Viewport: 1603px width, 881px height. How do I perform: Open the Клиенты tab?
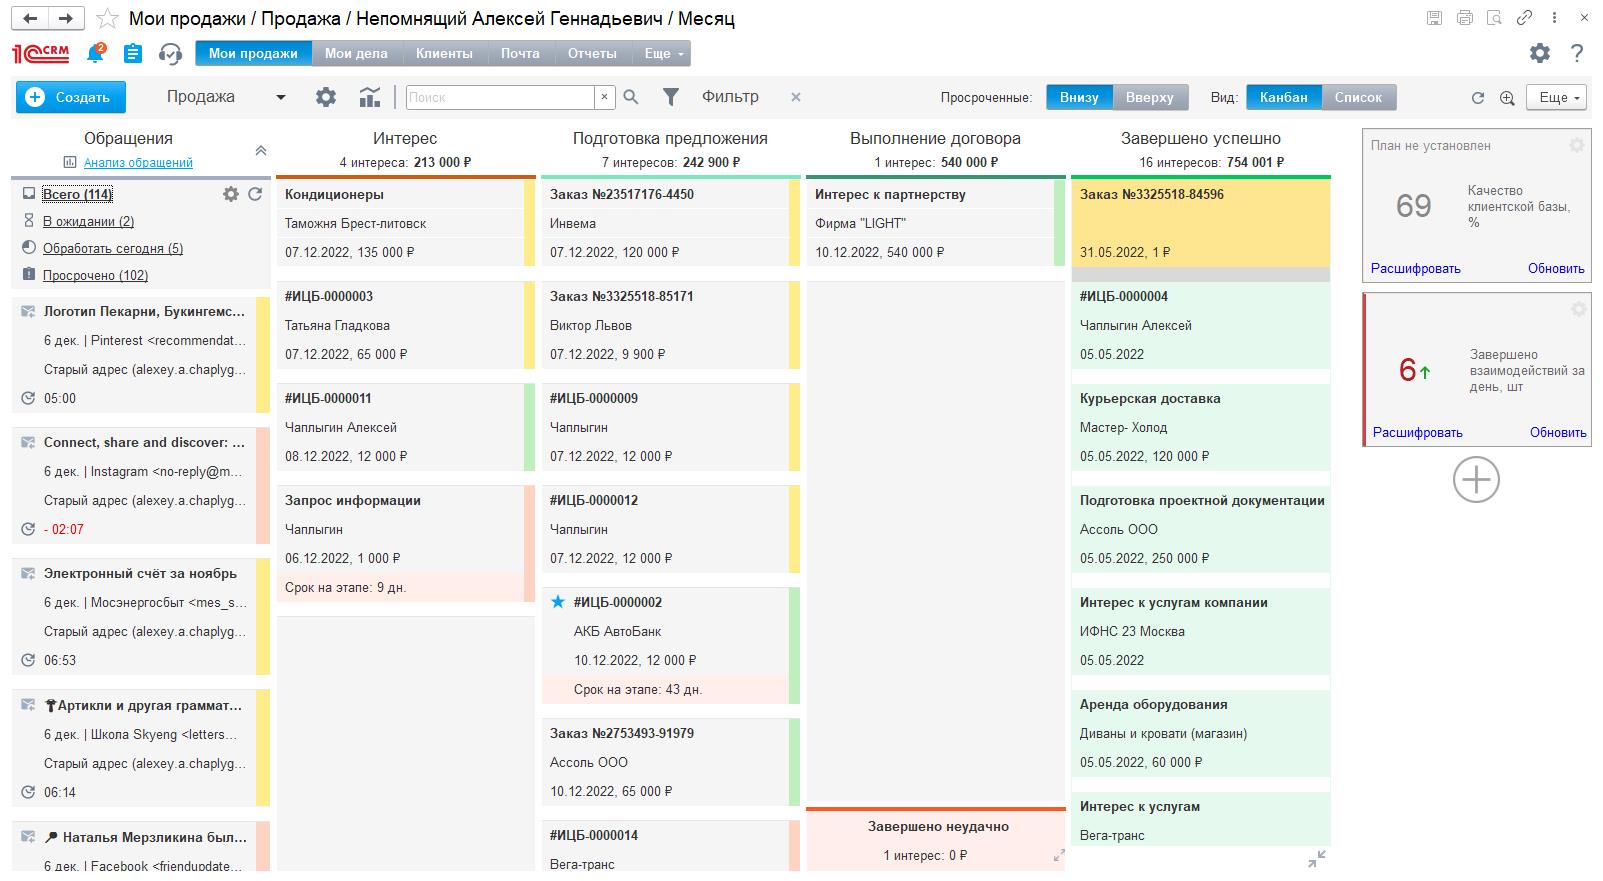coord(444,53)
